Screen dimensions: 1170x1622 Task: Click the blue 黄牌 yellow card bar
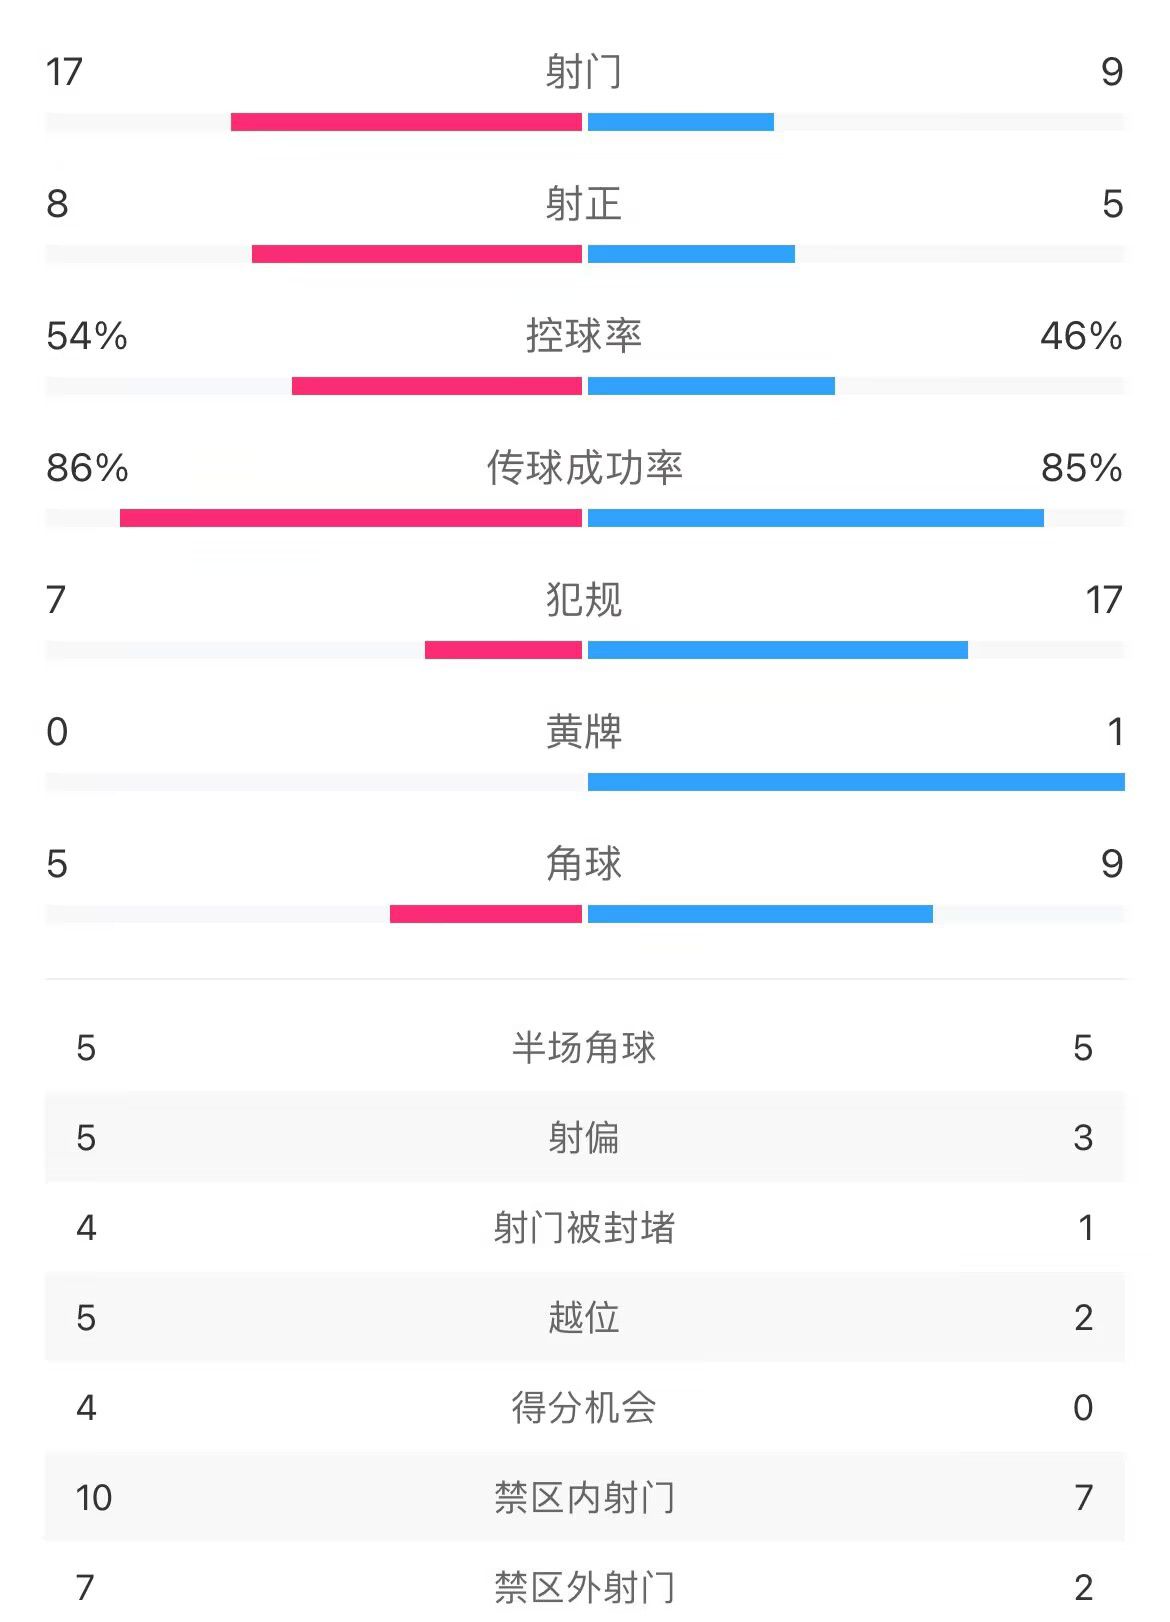(x=856, y=782)
